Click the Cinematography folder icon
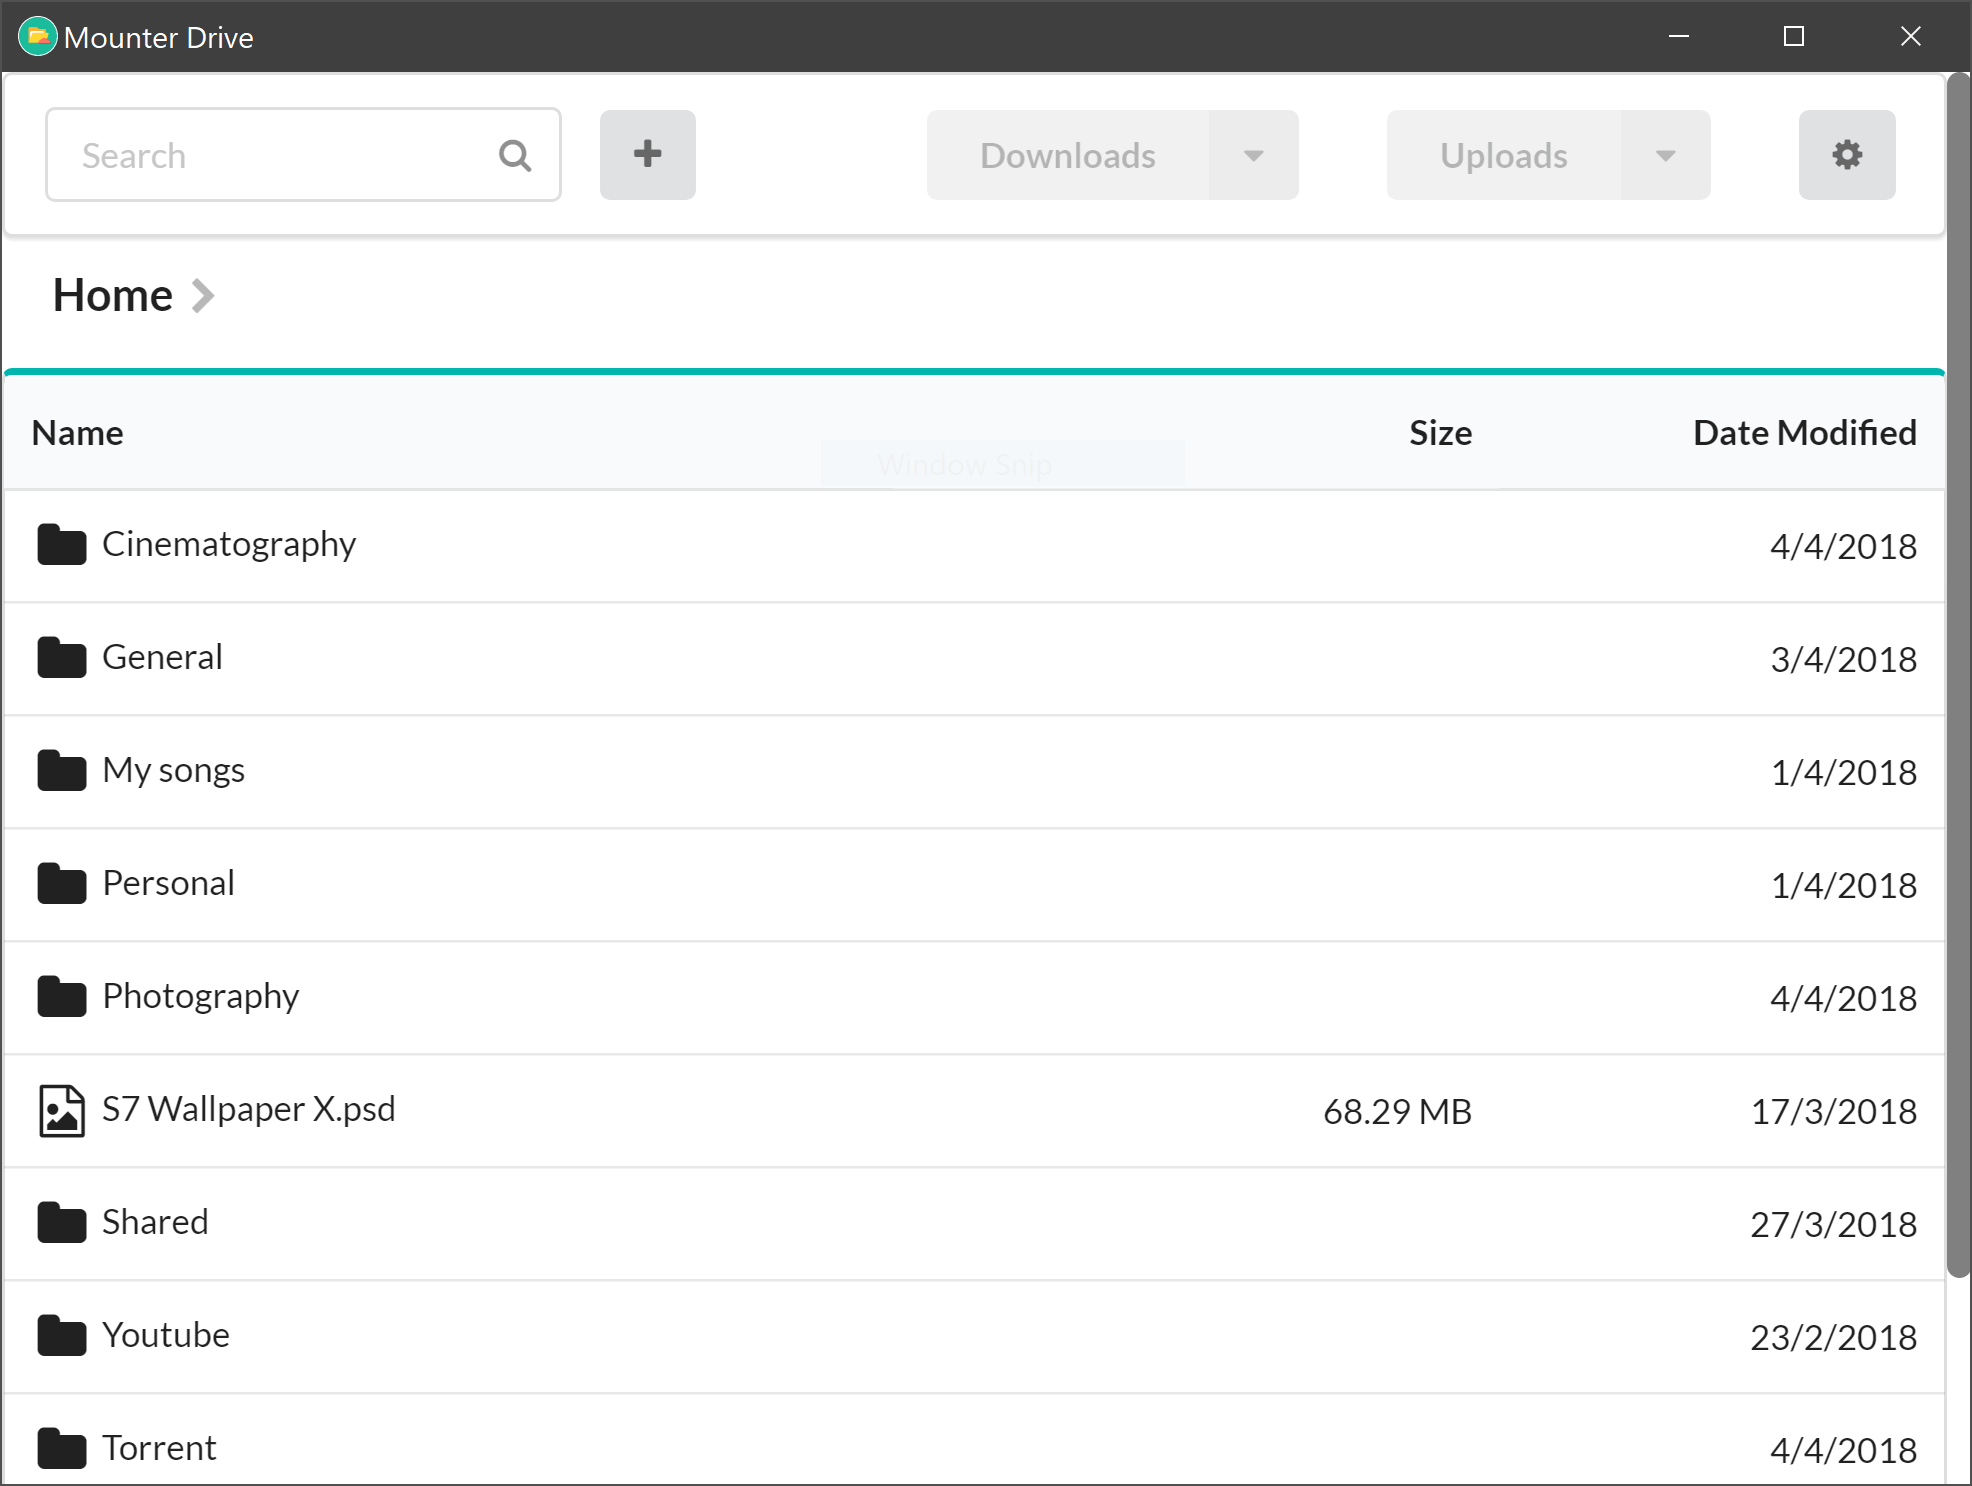 (x=62, y=545)
